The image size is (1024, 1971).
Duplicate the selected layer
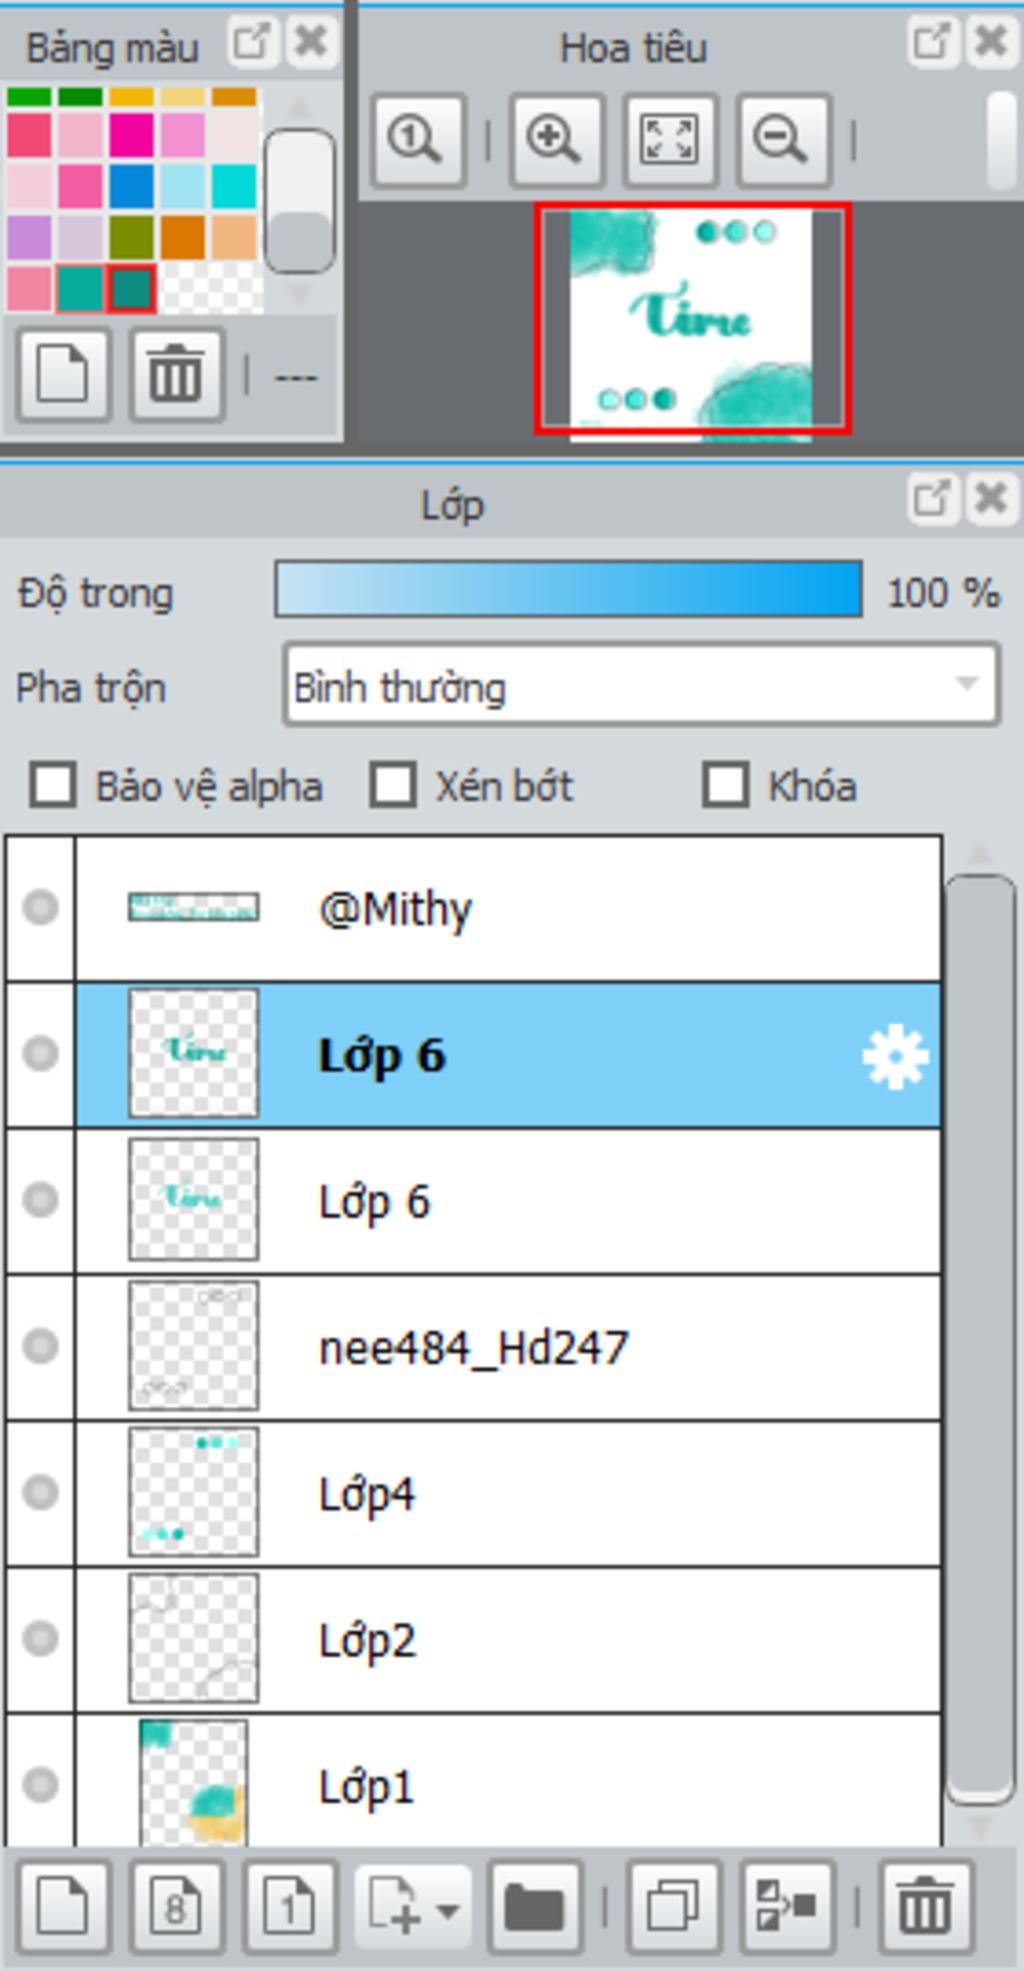point(673,1907)
